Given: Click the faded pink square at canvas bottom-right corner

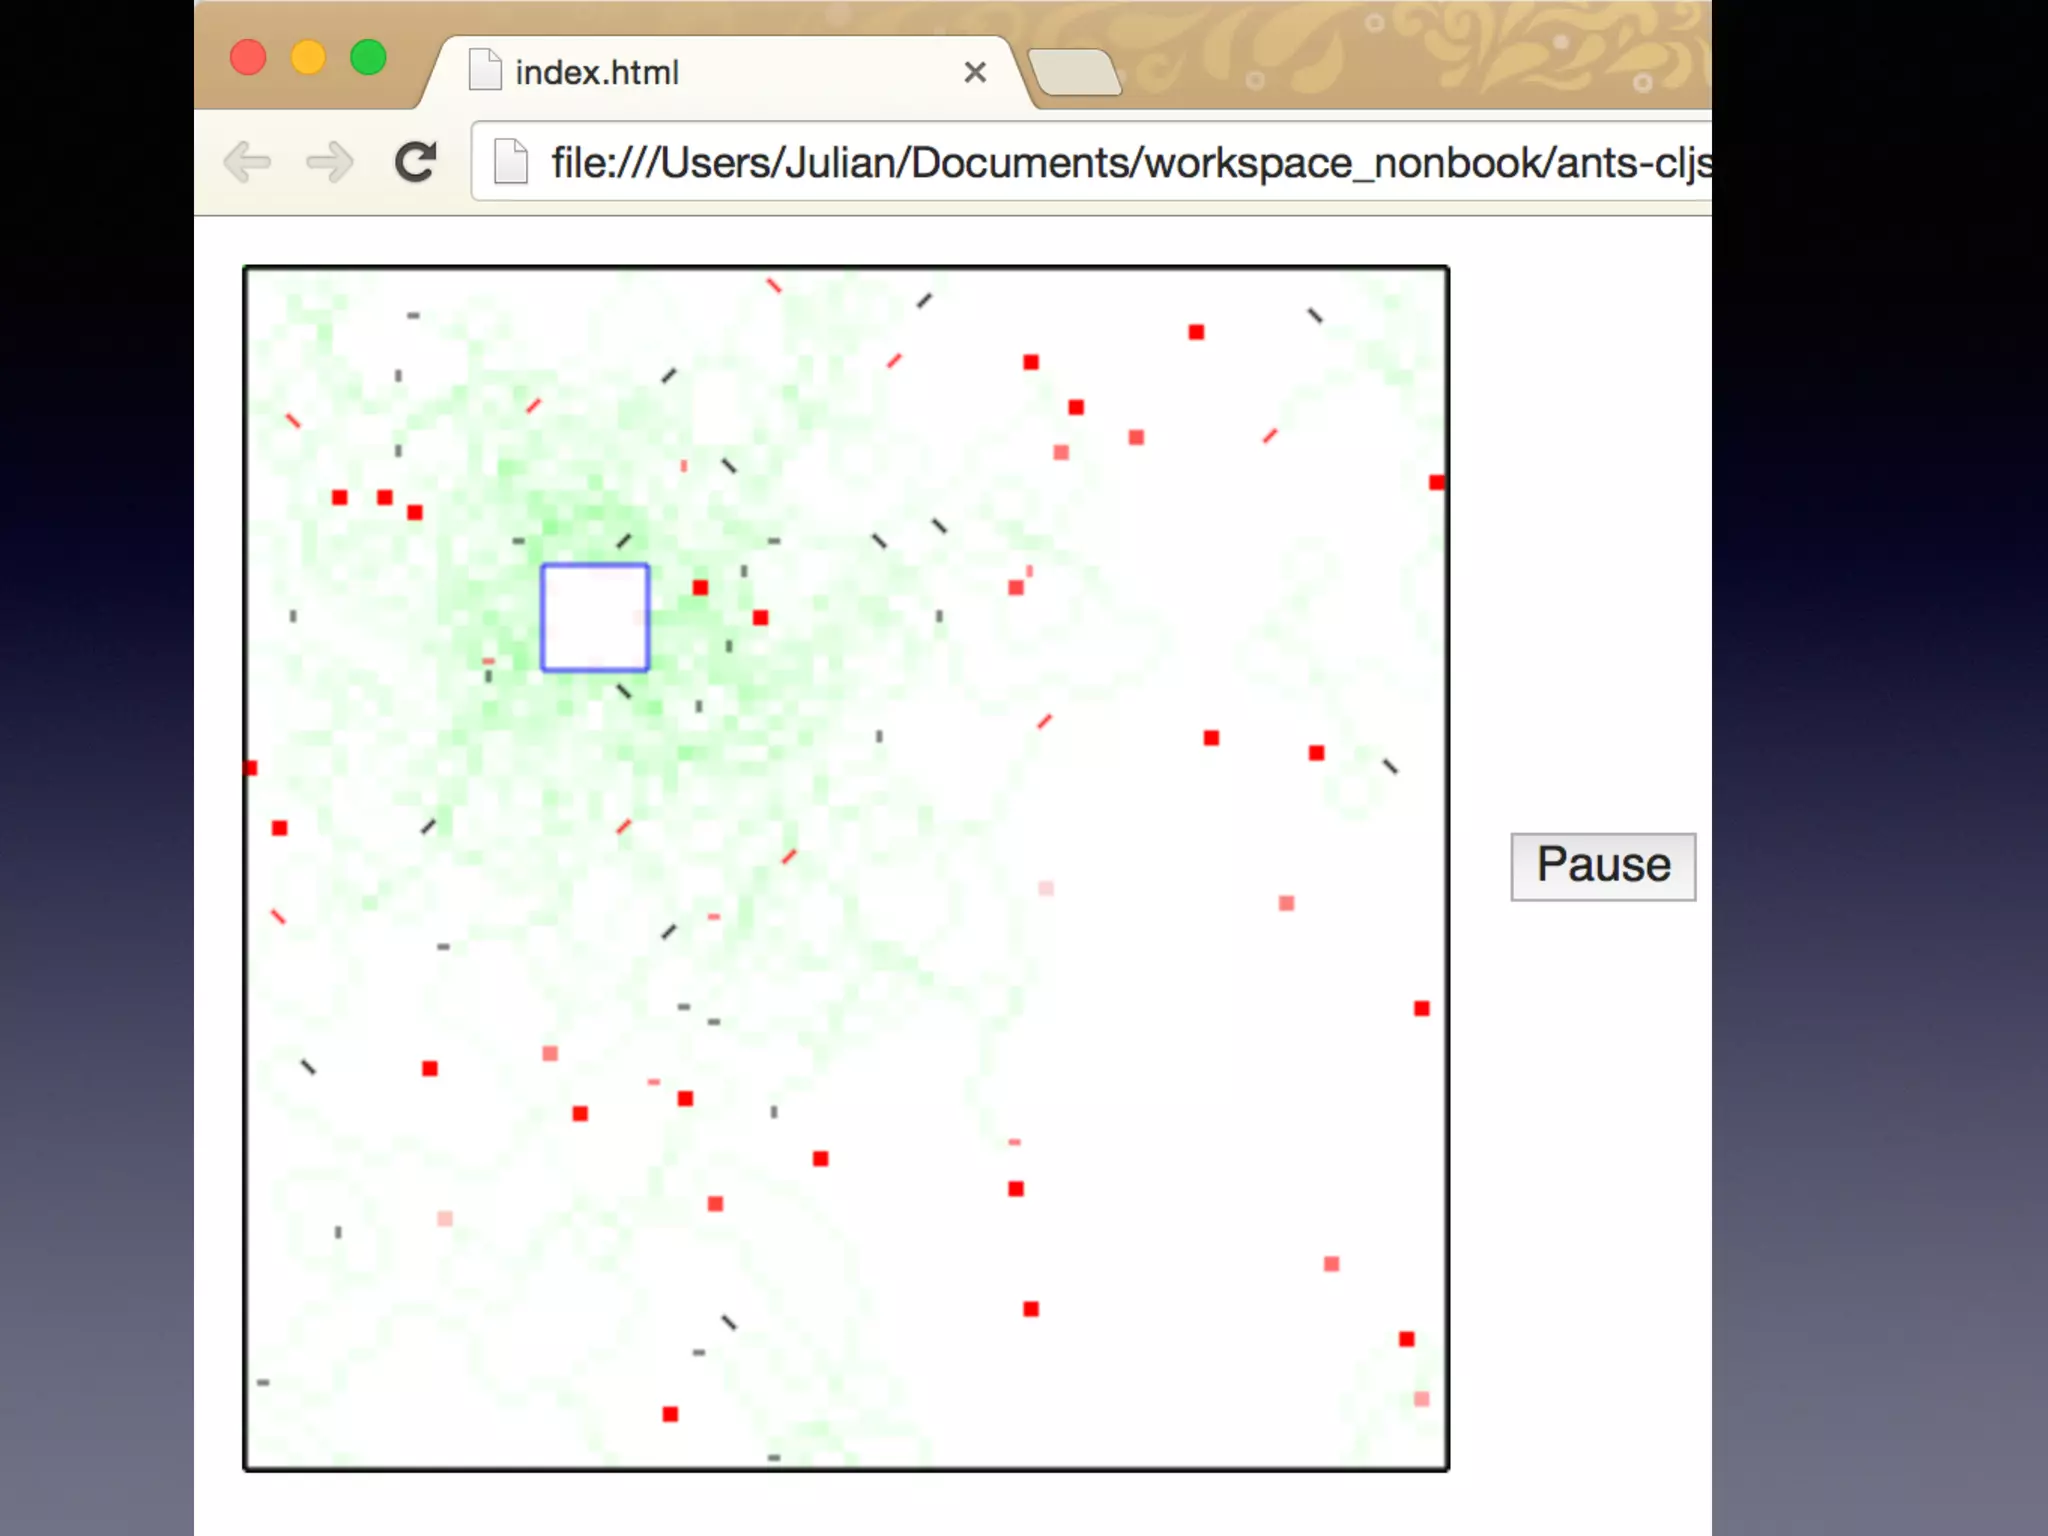Looking at the screenshot, I should (1422, 1399).
